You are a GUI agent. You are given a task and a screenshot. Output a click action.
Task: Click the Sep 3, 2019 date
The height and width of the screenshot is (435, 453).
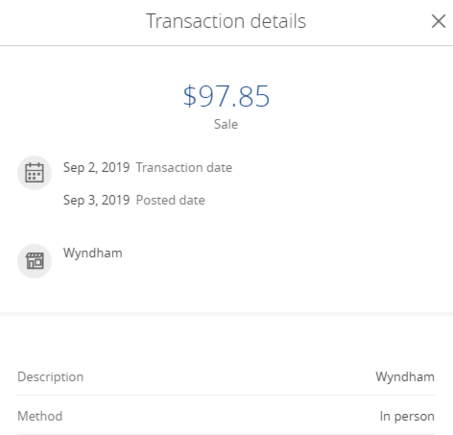[x=96, y=200]
